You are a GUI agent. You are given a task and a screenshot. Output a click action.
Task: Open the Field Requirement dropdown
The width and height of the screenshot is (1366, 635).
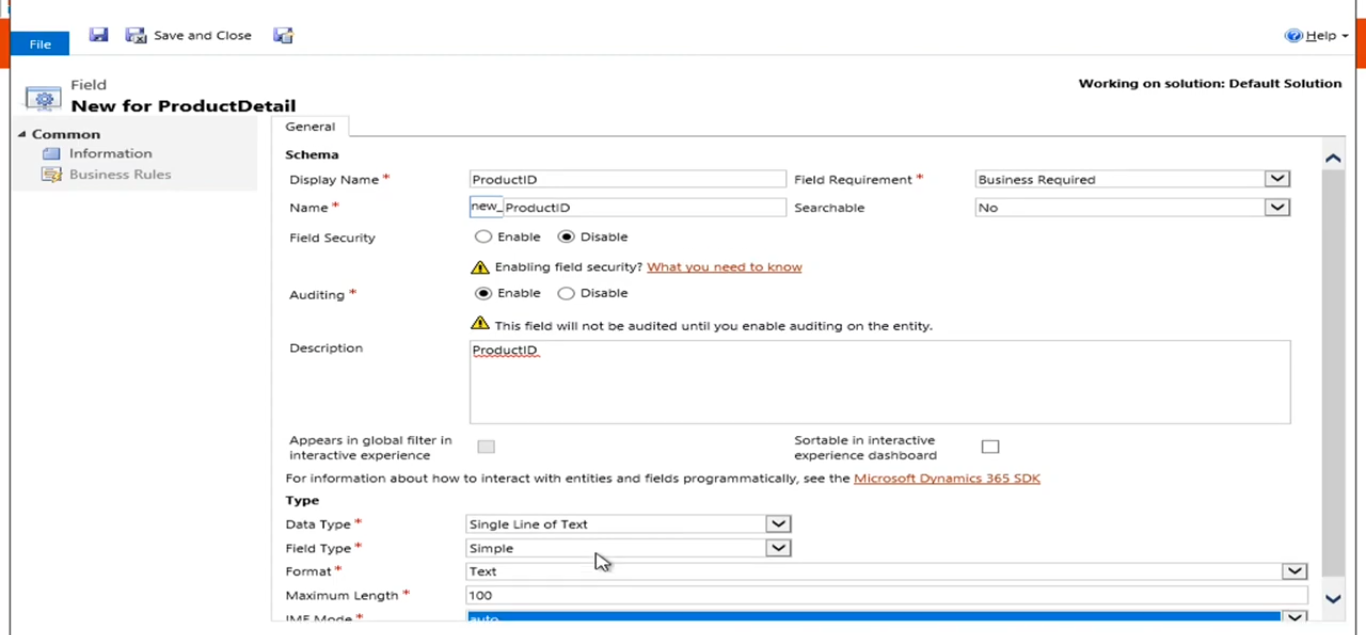[1277, 179]
